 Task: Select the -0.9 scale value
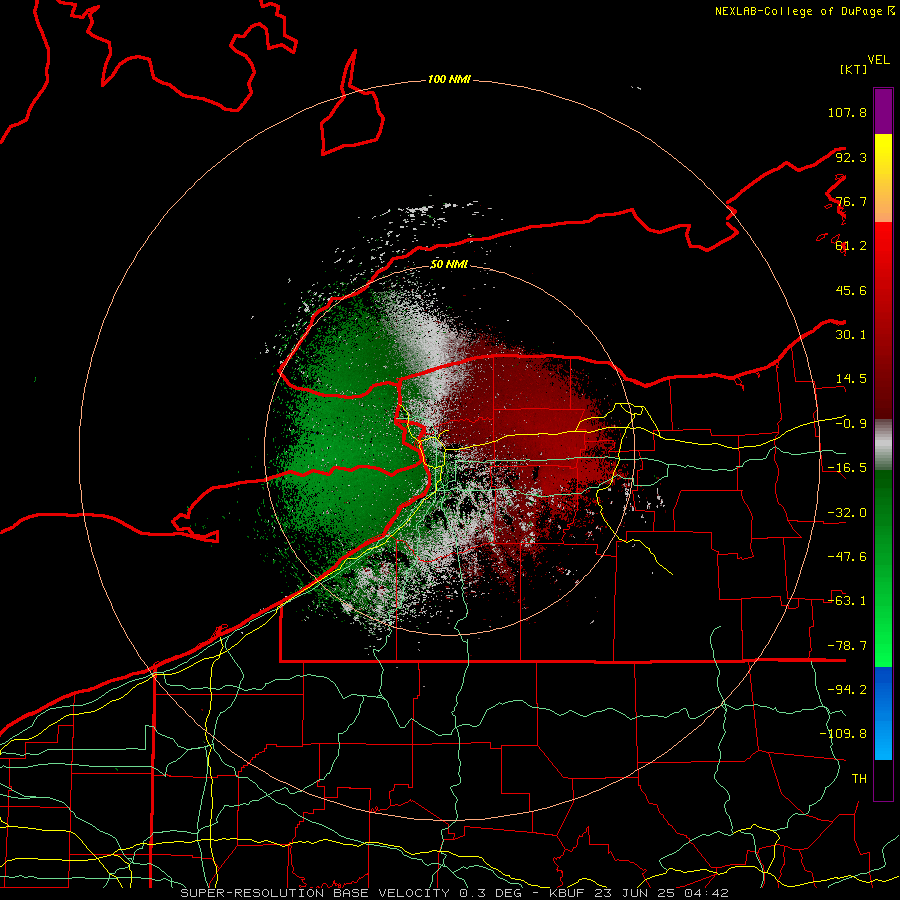pyautogui.click(x=851, y=424)
